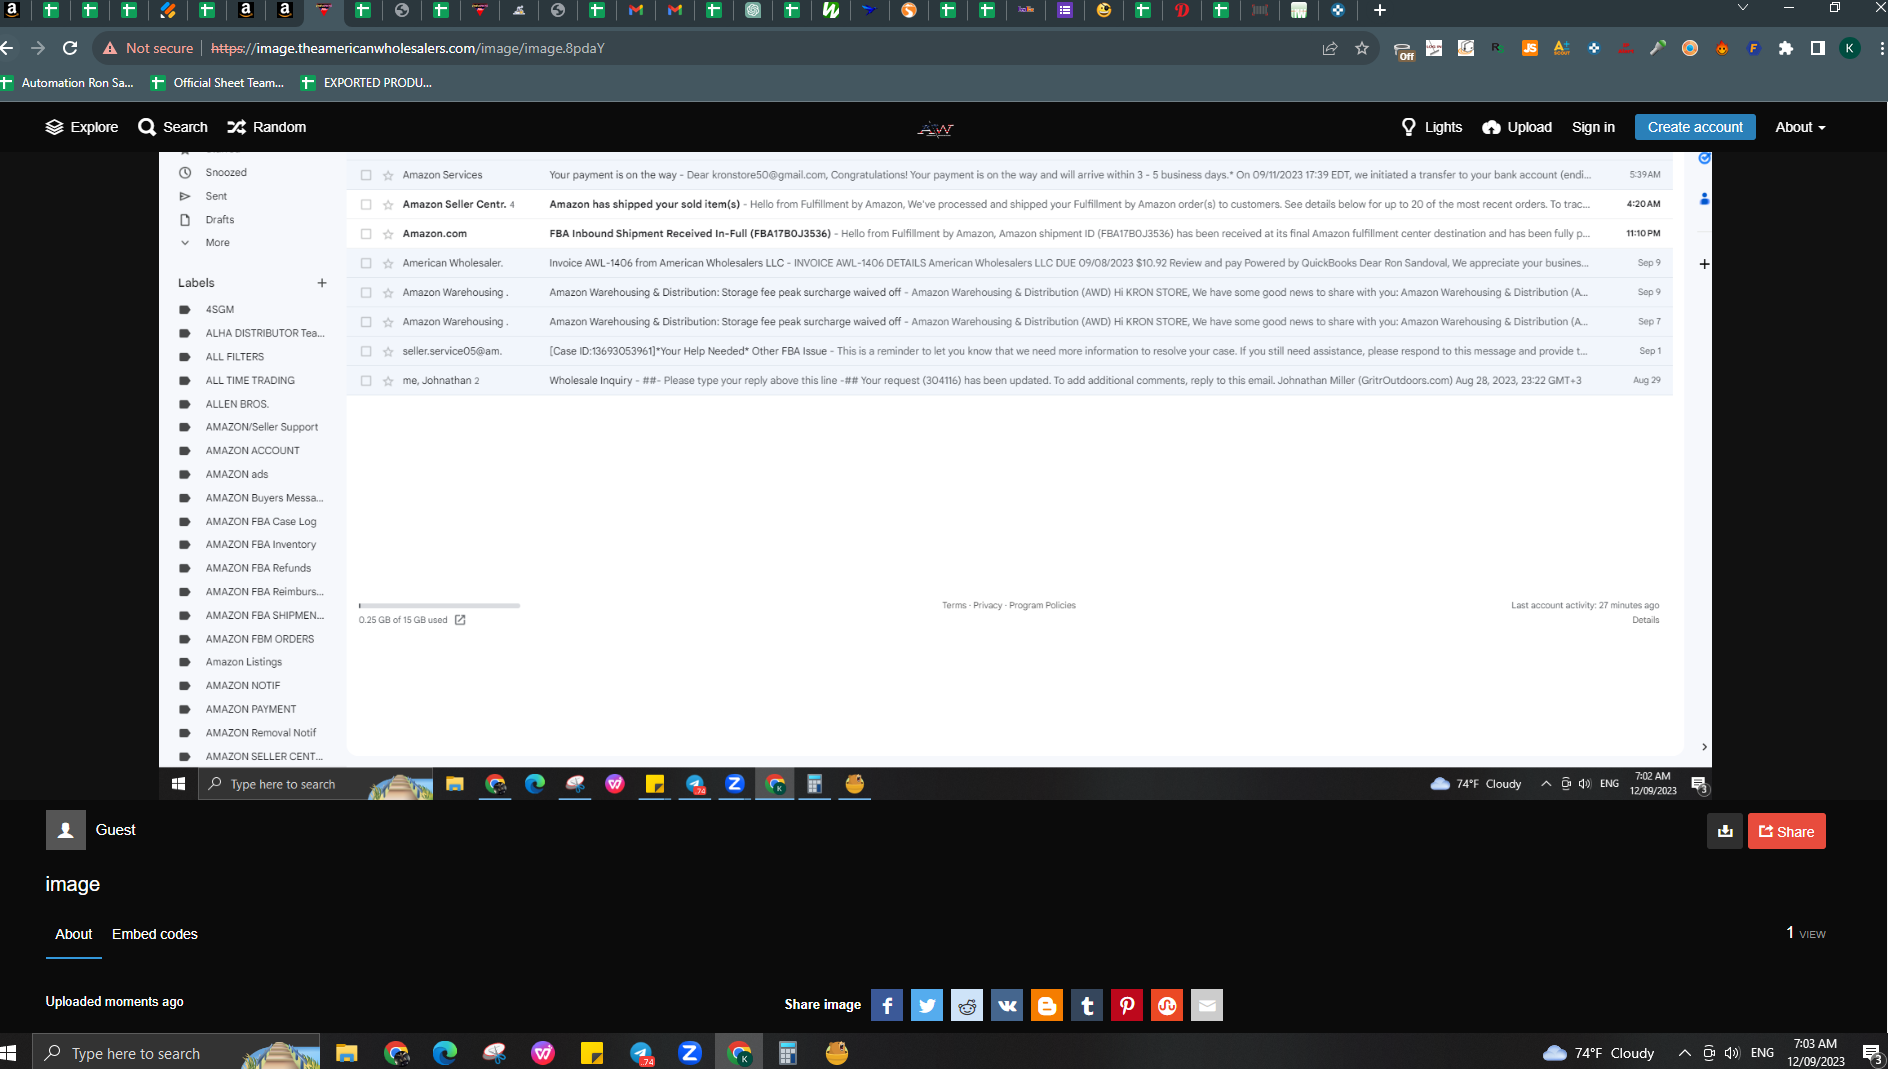
Task: Tick the checkbox for the Amazon.com email
Action: [x=366, y=234]
